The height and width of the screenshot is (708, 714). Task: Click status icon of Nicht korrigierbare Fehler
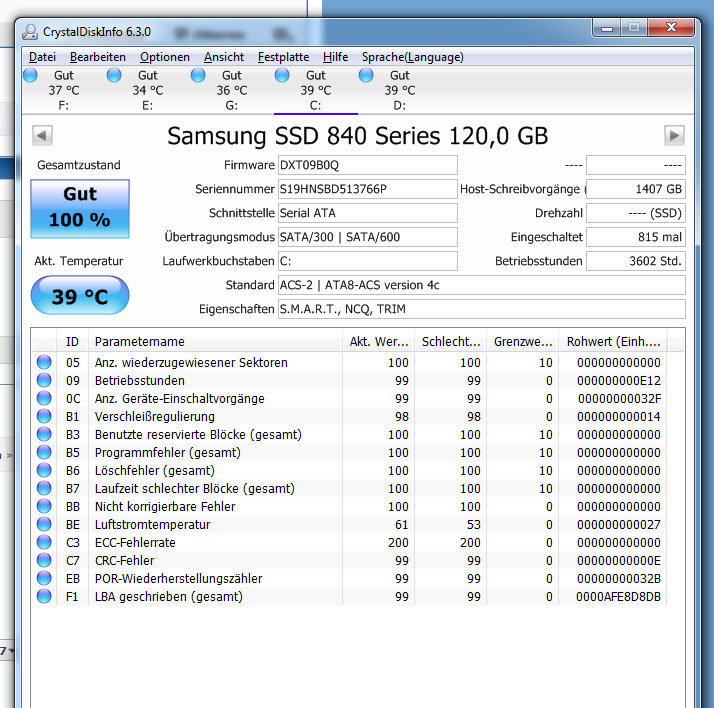(44, 506)
